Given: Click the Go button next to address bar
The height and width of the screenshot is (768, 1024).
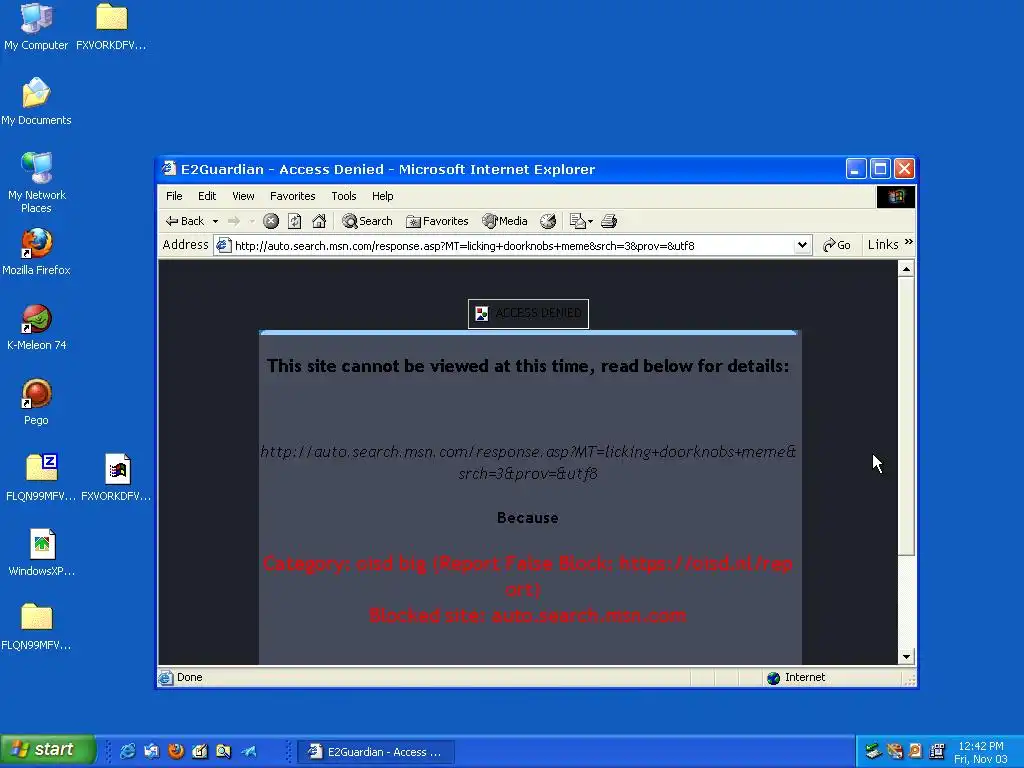Looking at the screenshot, I should [837, 245].
